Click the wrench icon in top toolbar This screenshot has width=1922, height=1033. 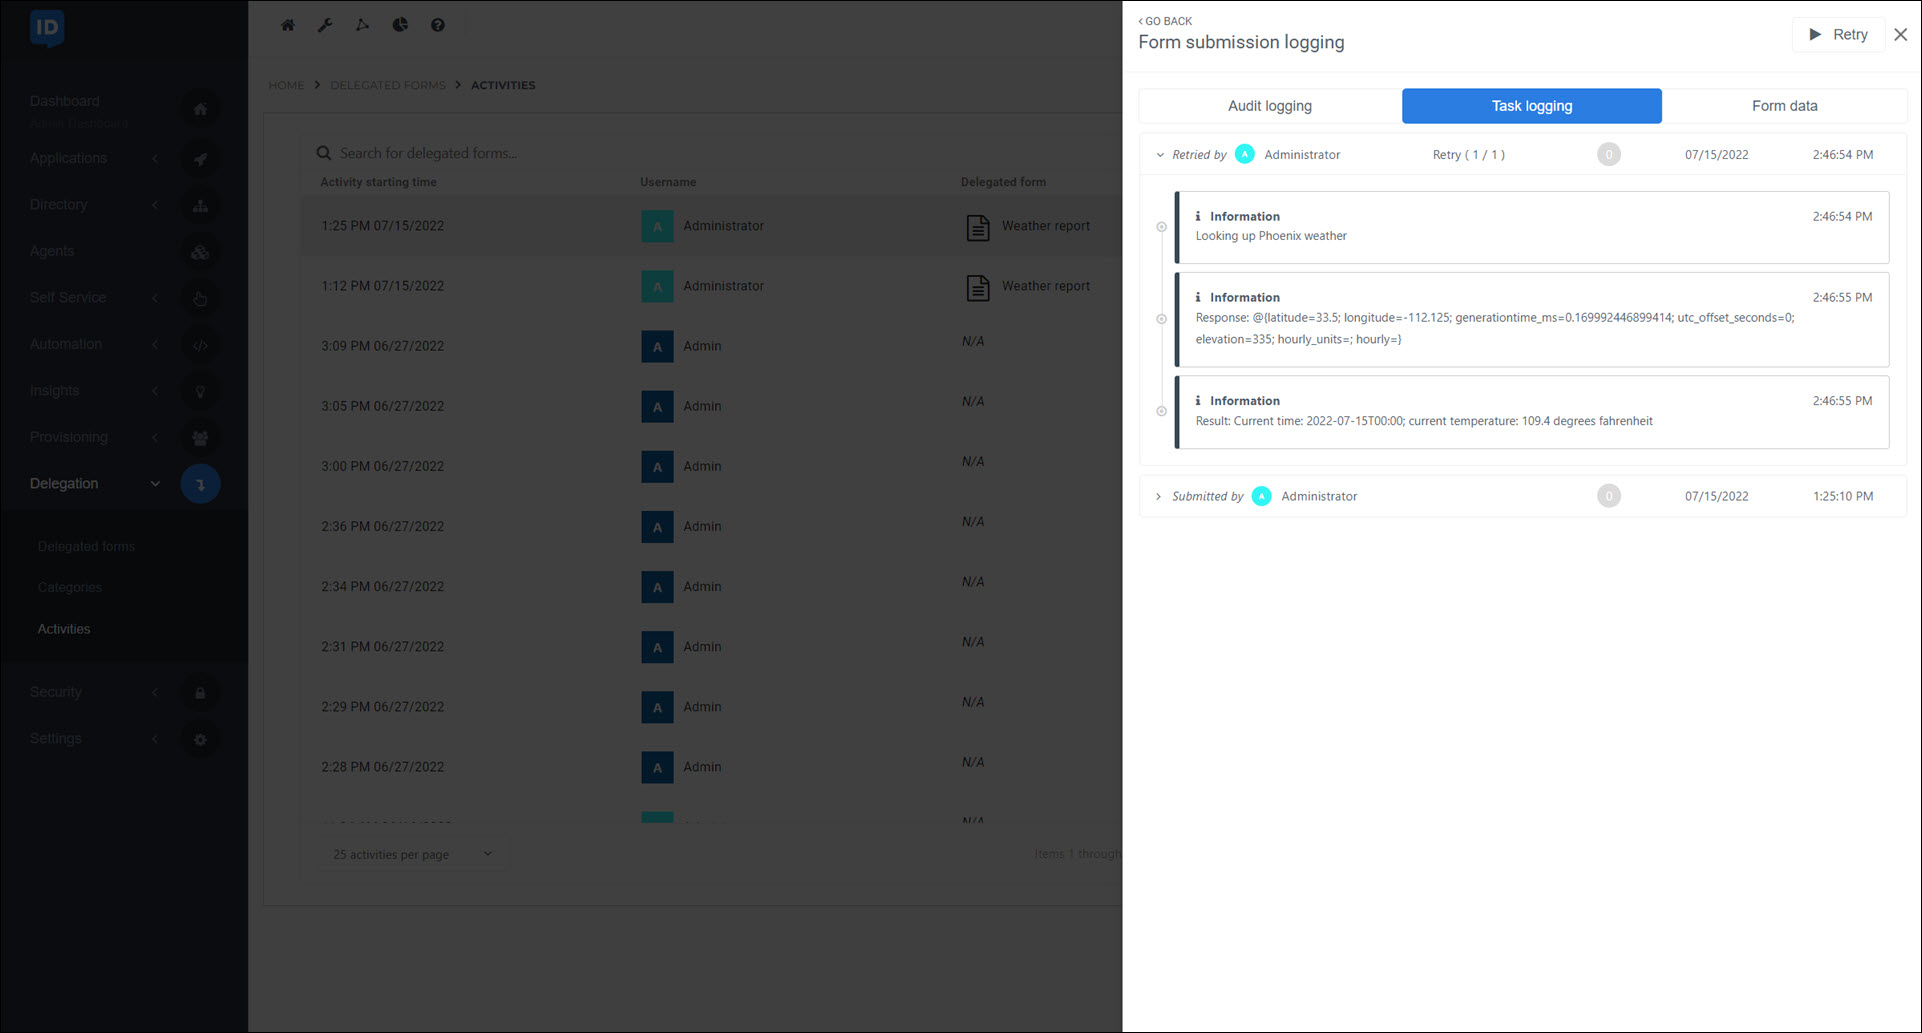pos(325,25)
